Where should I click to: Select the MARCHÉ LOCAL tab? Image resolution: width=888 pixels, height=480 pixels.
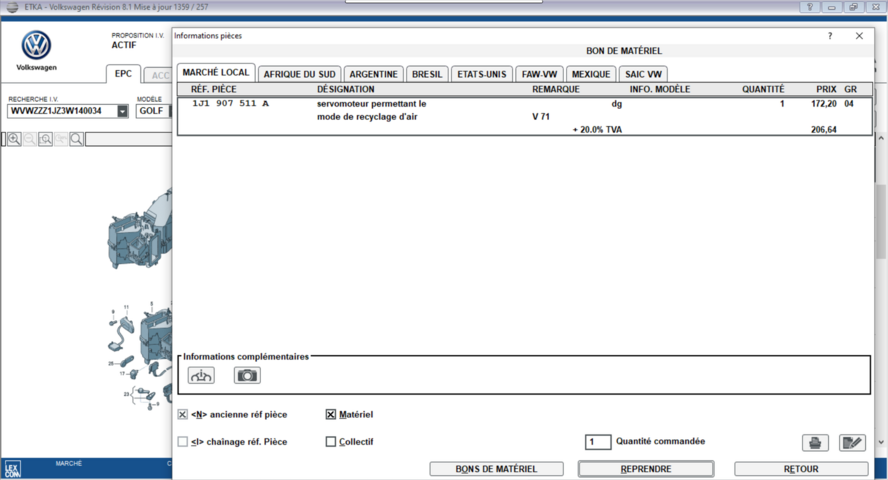(x=216, y=72)
